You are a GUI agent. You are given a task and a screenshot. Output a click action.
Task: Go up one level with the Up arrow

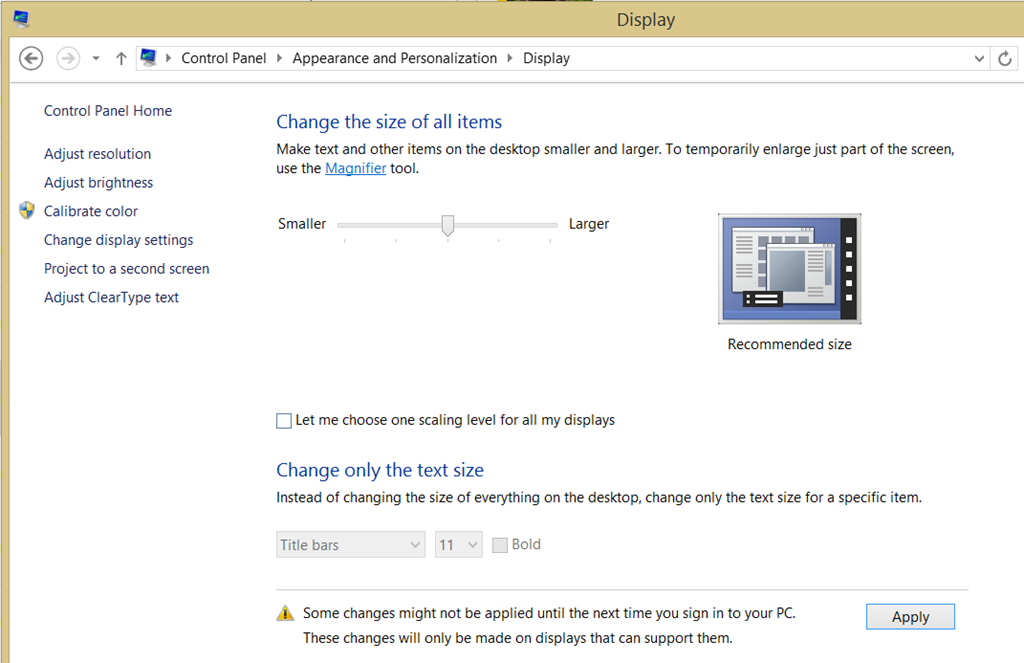pyautogui.click(x=121, y=58)
